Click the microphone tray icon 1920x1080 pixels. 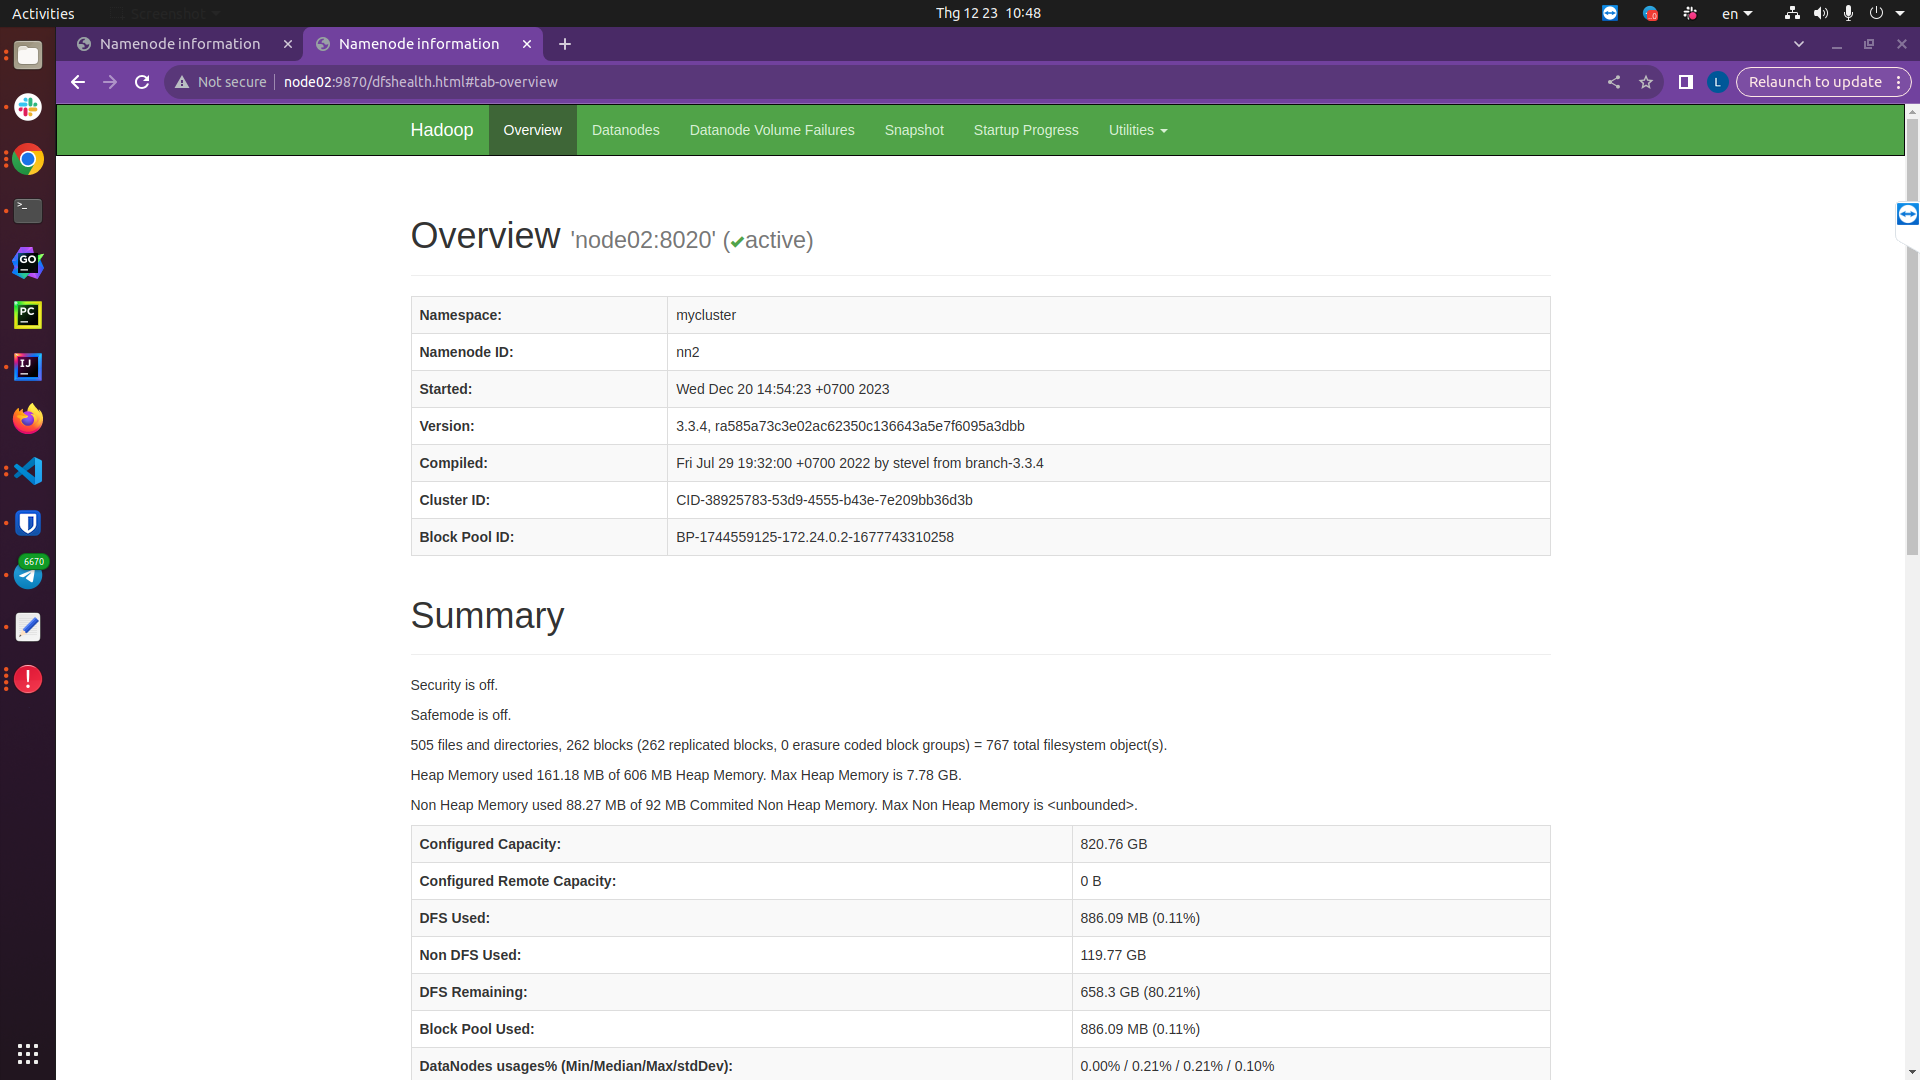1848,13
